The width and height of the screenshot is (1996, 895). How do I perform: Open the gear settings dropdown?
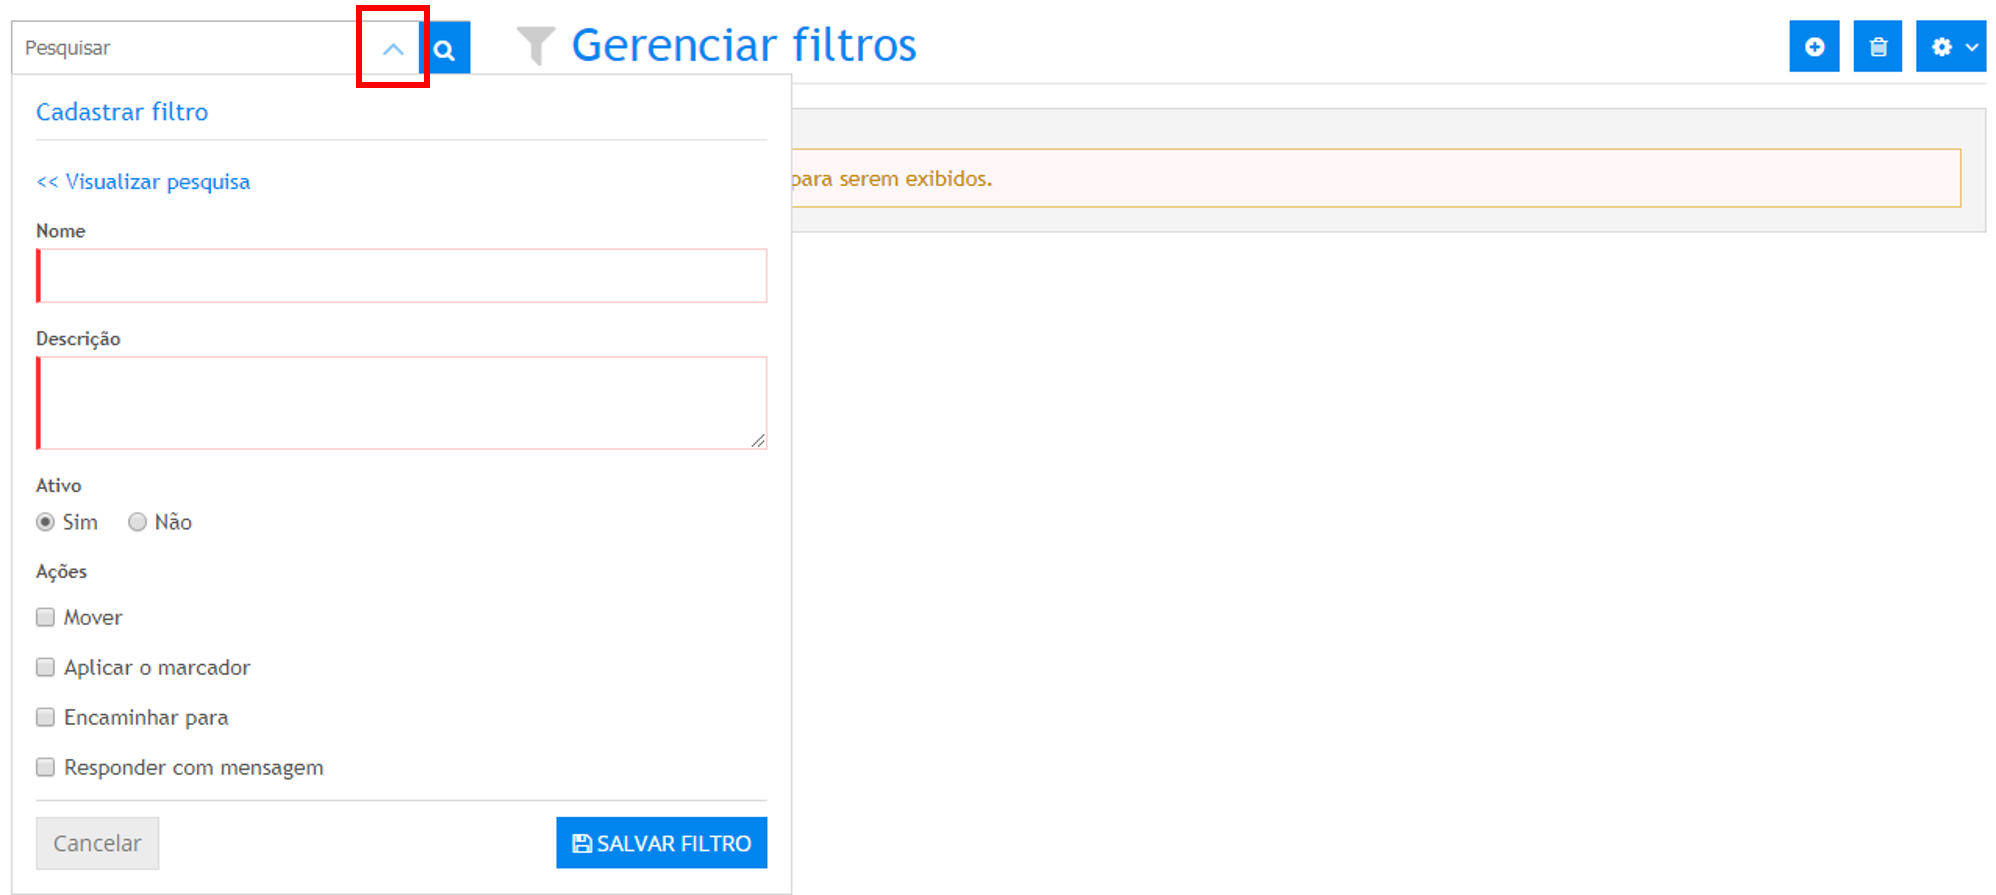pyautogui.click(x=1950, y=47)
